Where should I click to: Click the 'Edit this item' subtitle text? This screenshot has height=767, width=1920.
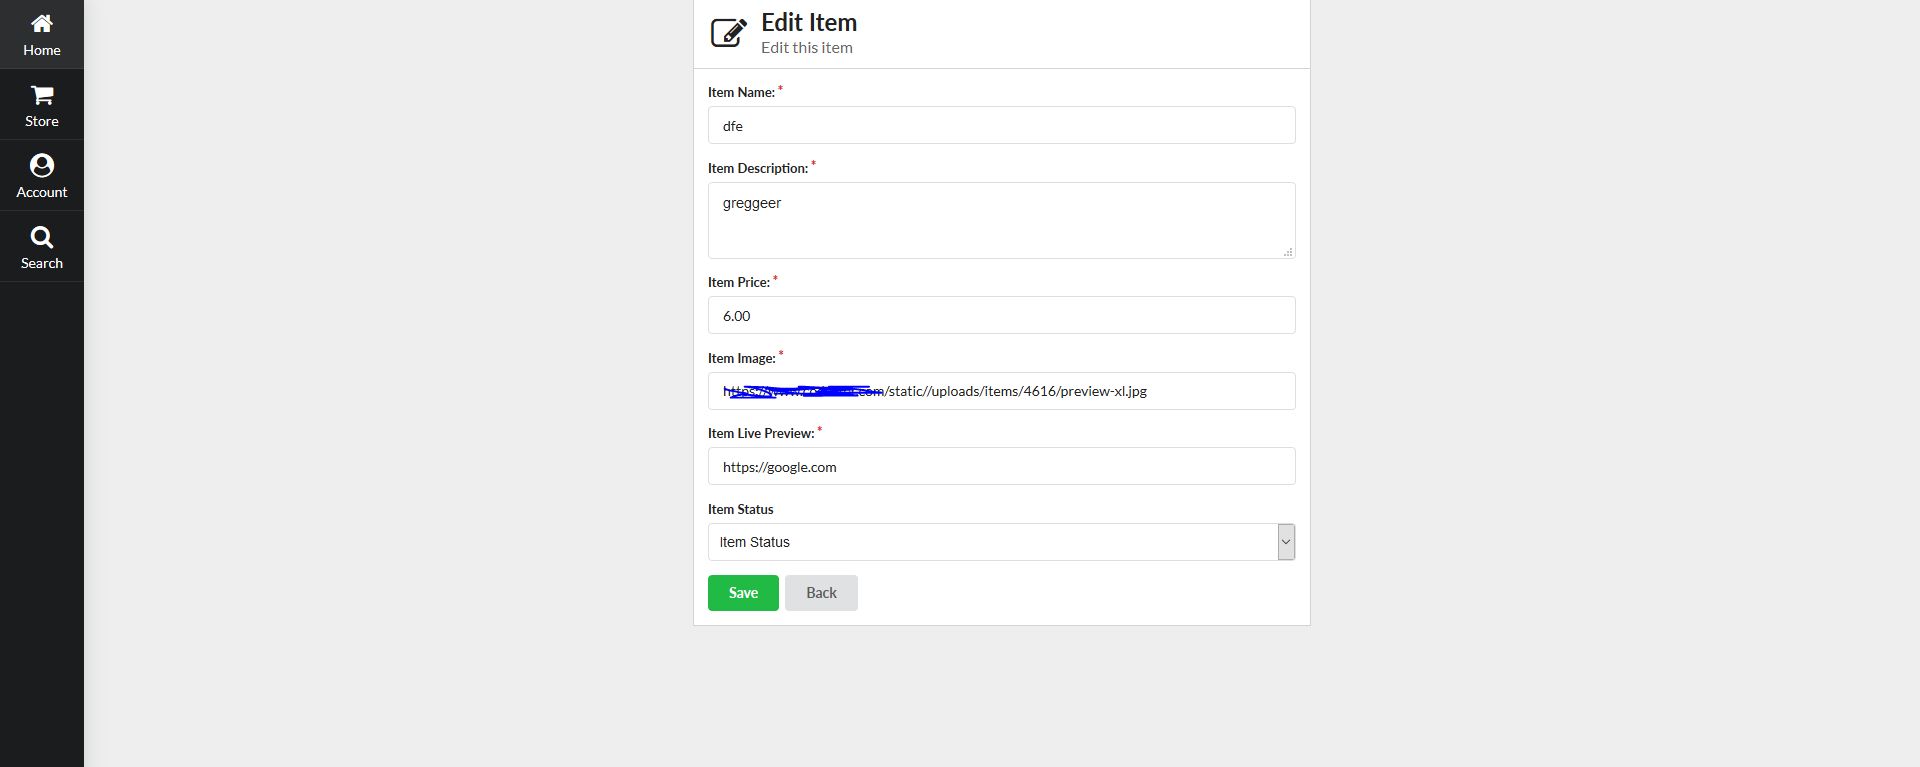(x=807, y=48)
